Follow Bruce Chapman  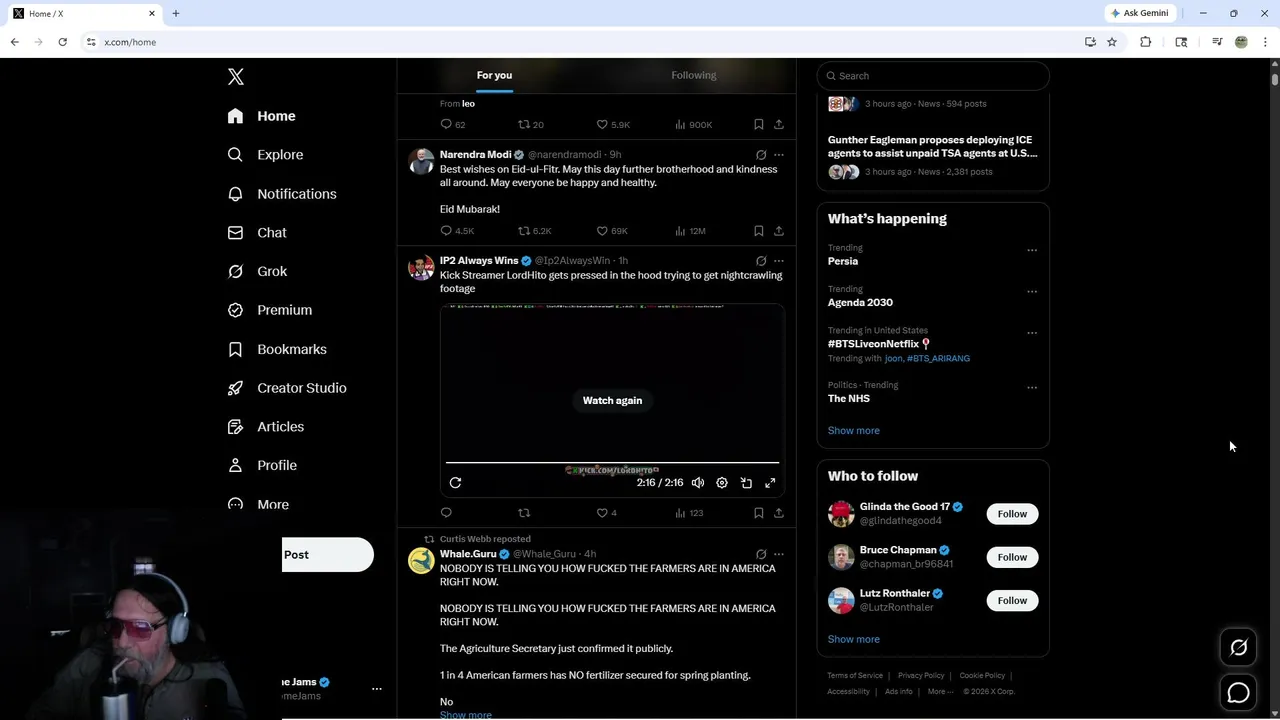click(1012, 557)
